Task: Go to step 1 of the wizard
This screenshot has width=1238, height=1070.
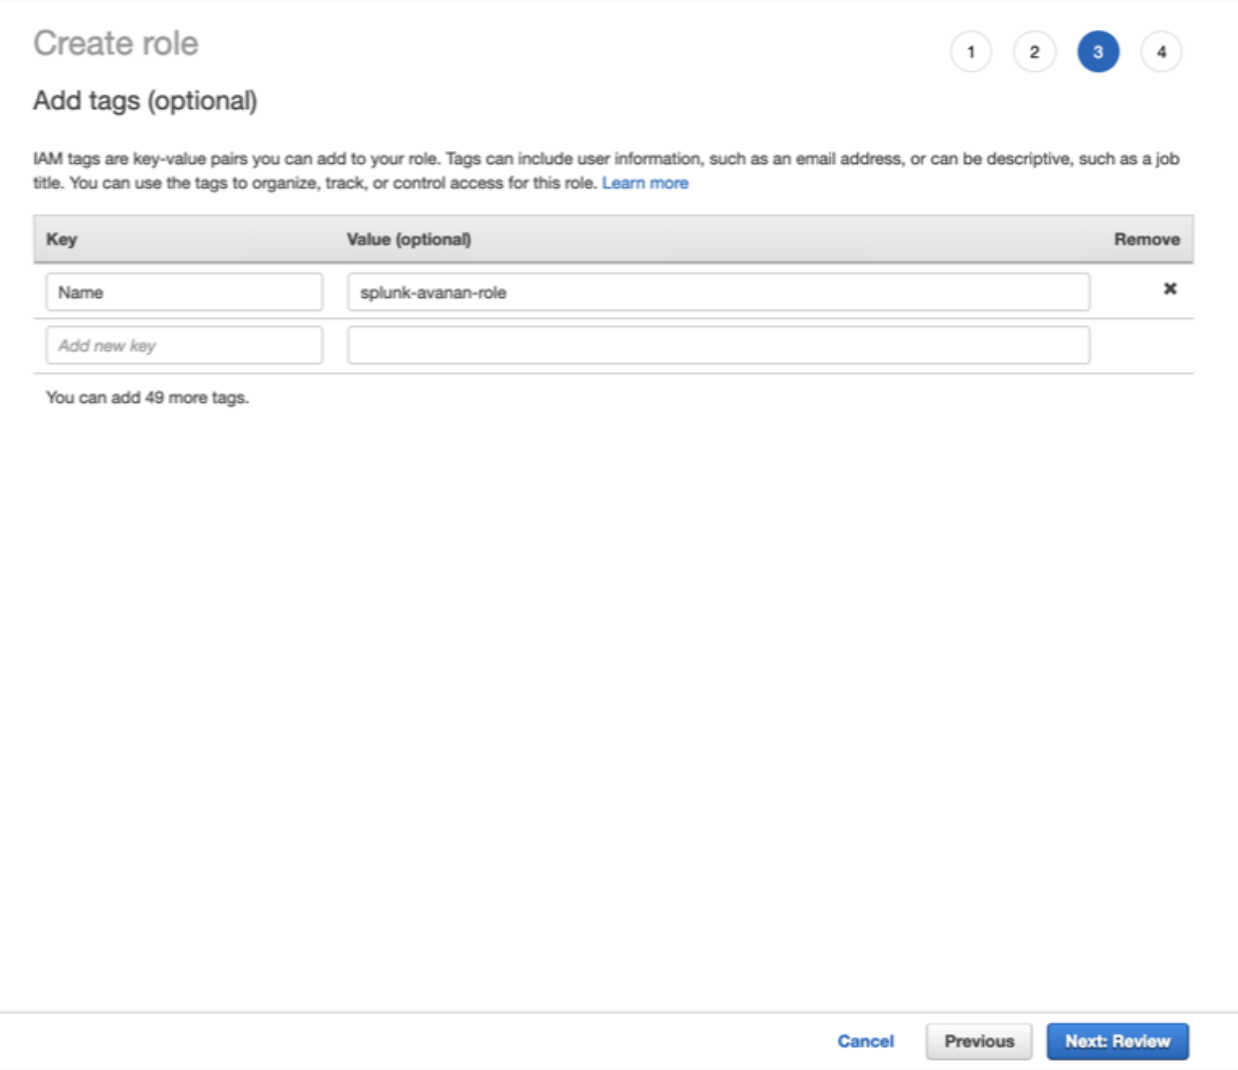Action: [x=971, y=52]
